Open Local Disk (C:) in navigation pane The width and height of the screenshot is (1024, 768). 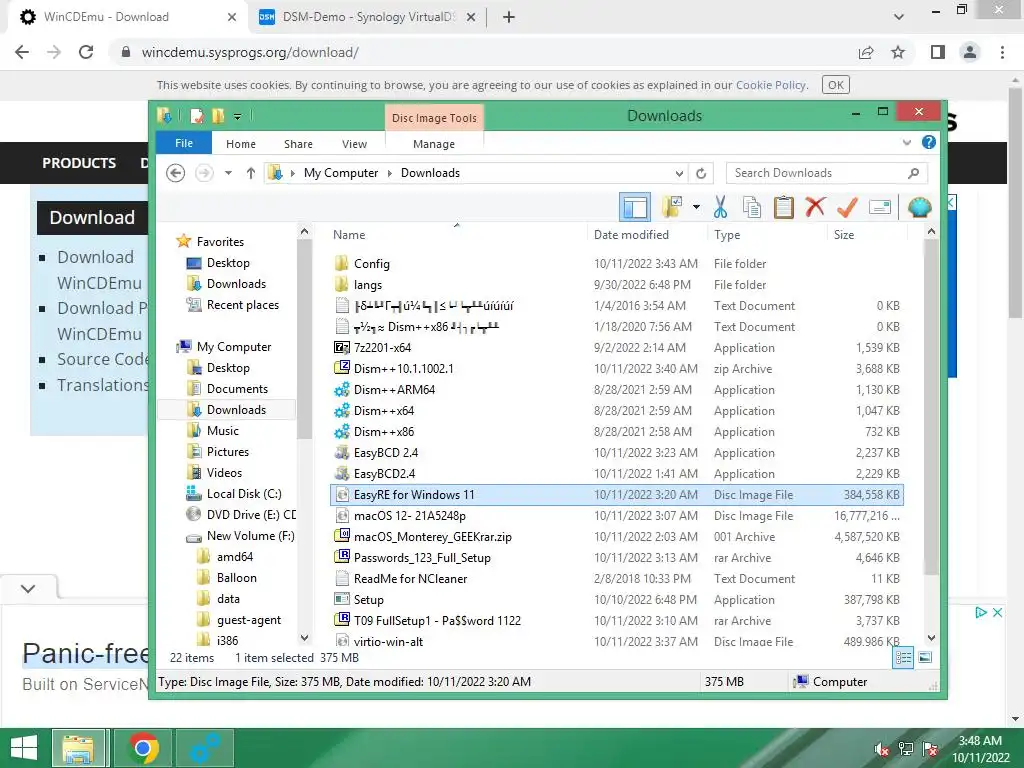click(x=244, y=494)
